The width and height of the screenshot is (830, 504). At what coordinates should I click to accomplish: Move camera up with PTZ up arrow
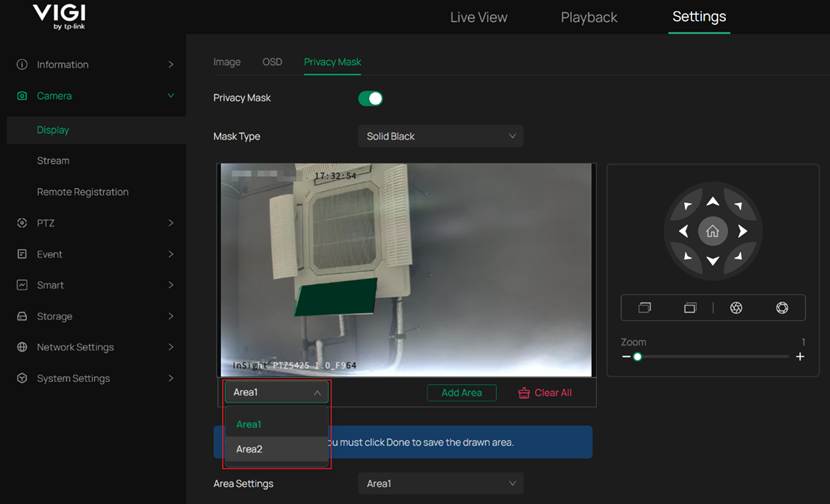[713, 202]
